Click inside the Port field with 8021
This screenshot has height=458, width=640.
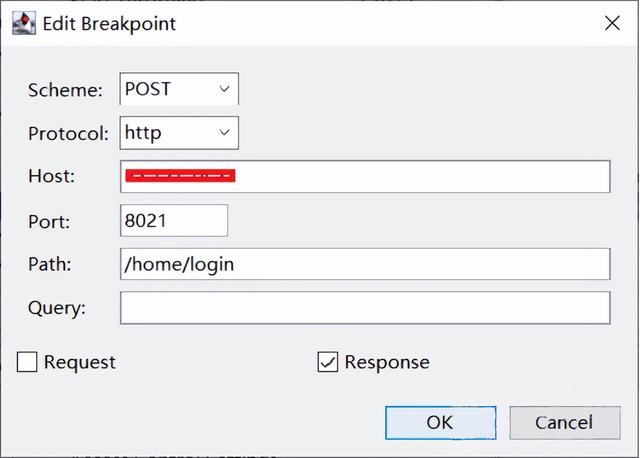(174, 220)
